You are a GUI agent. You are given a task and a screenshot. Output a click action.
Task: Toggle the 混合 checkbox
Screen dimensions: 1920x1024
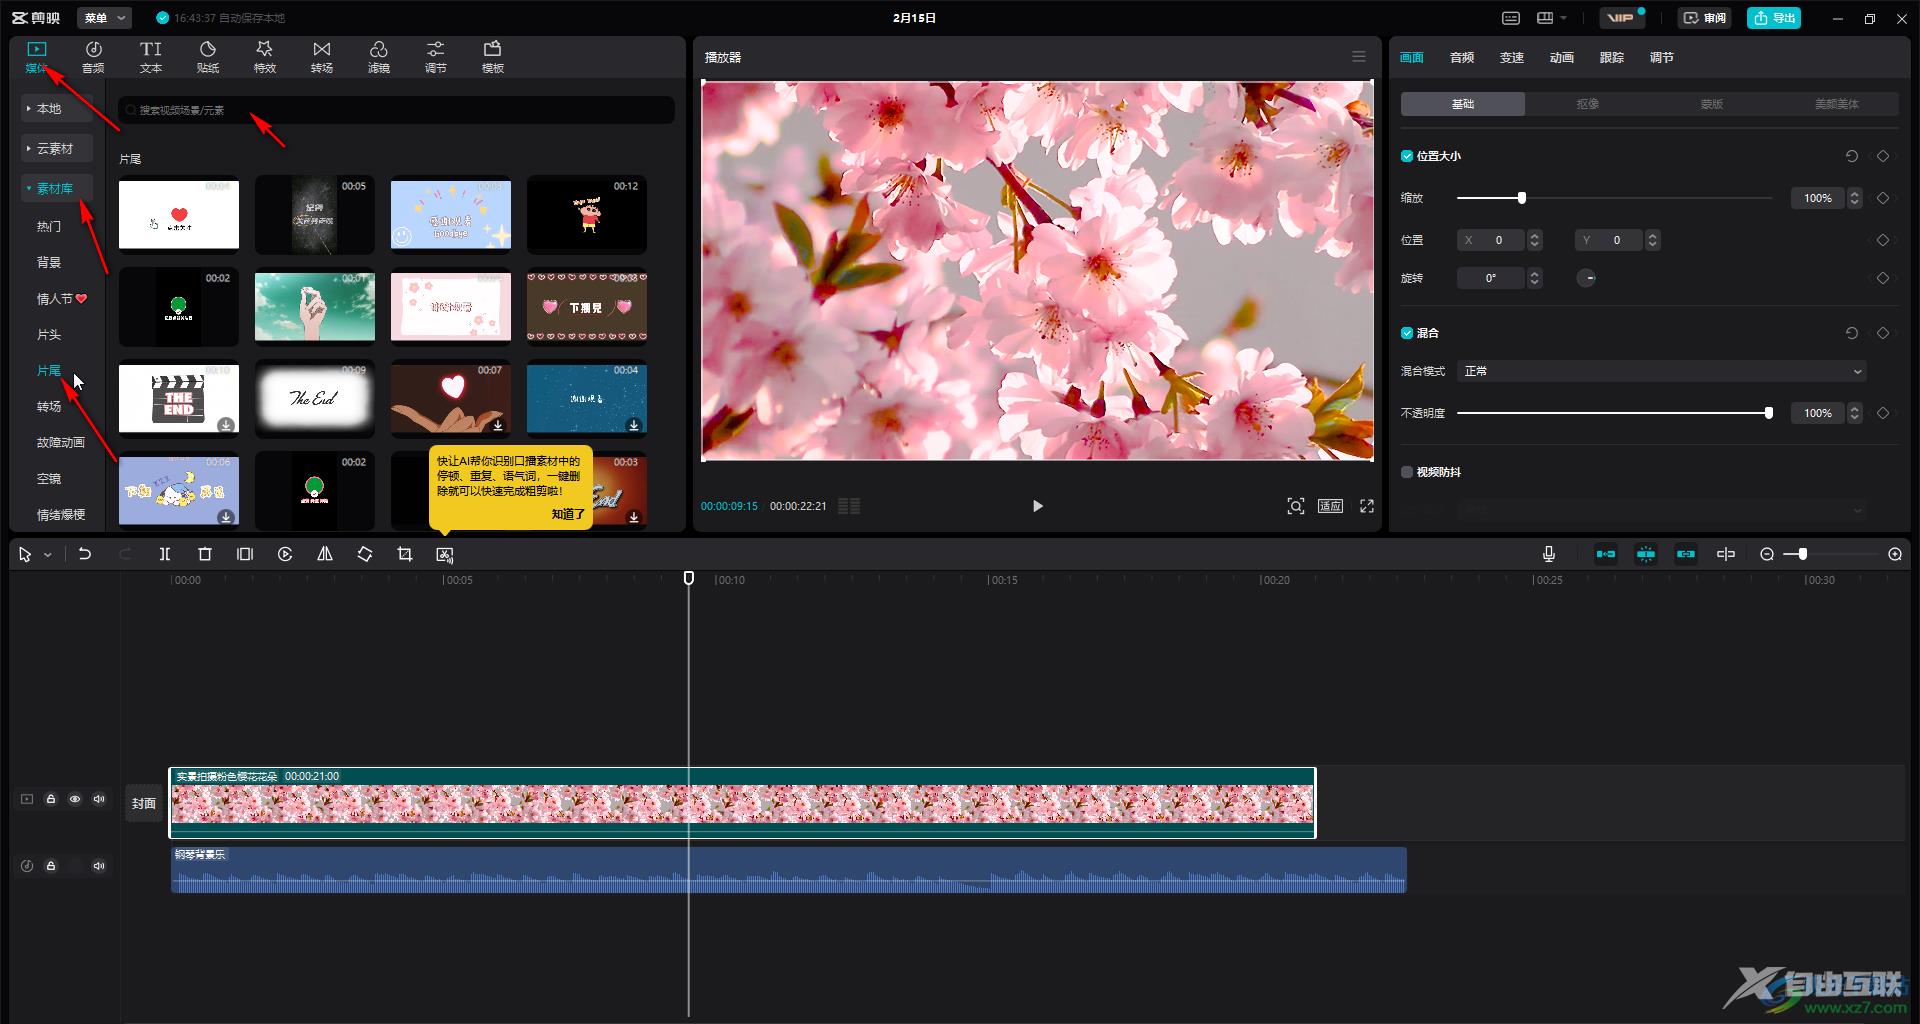click(1407, 333)
